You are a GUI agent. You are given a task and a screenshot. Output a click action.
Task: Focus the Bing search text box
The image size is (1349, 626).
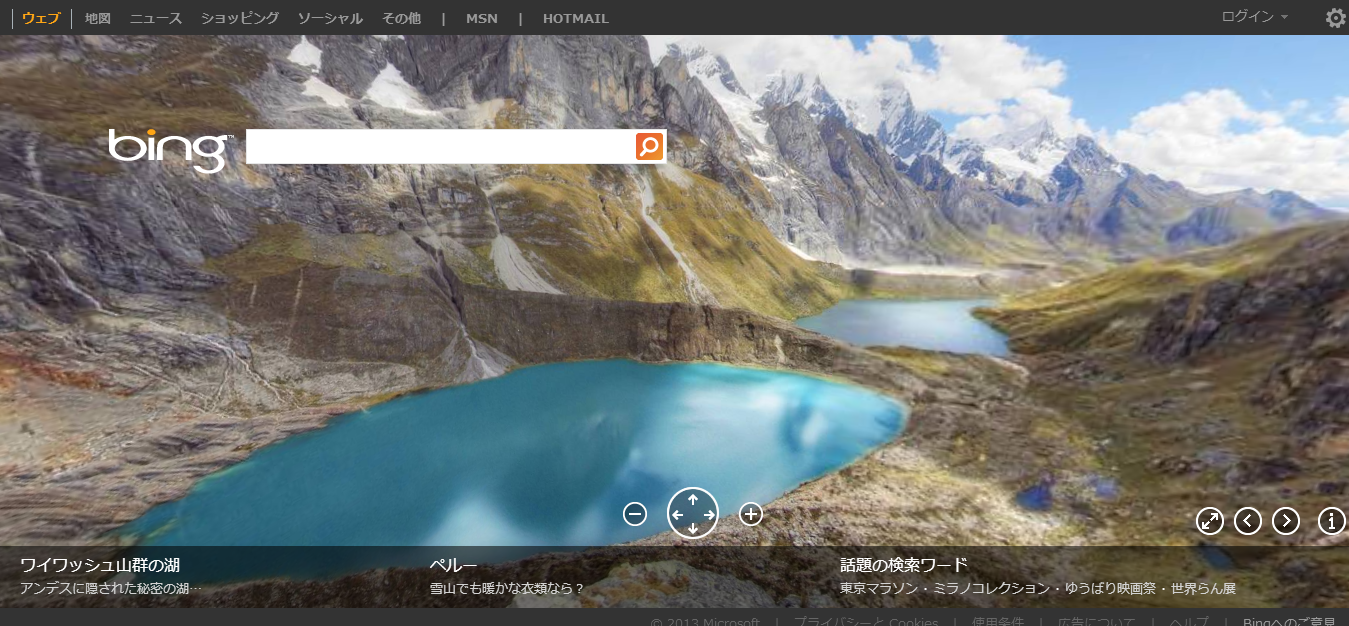pos(440,147)
